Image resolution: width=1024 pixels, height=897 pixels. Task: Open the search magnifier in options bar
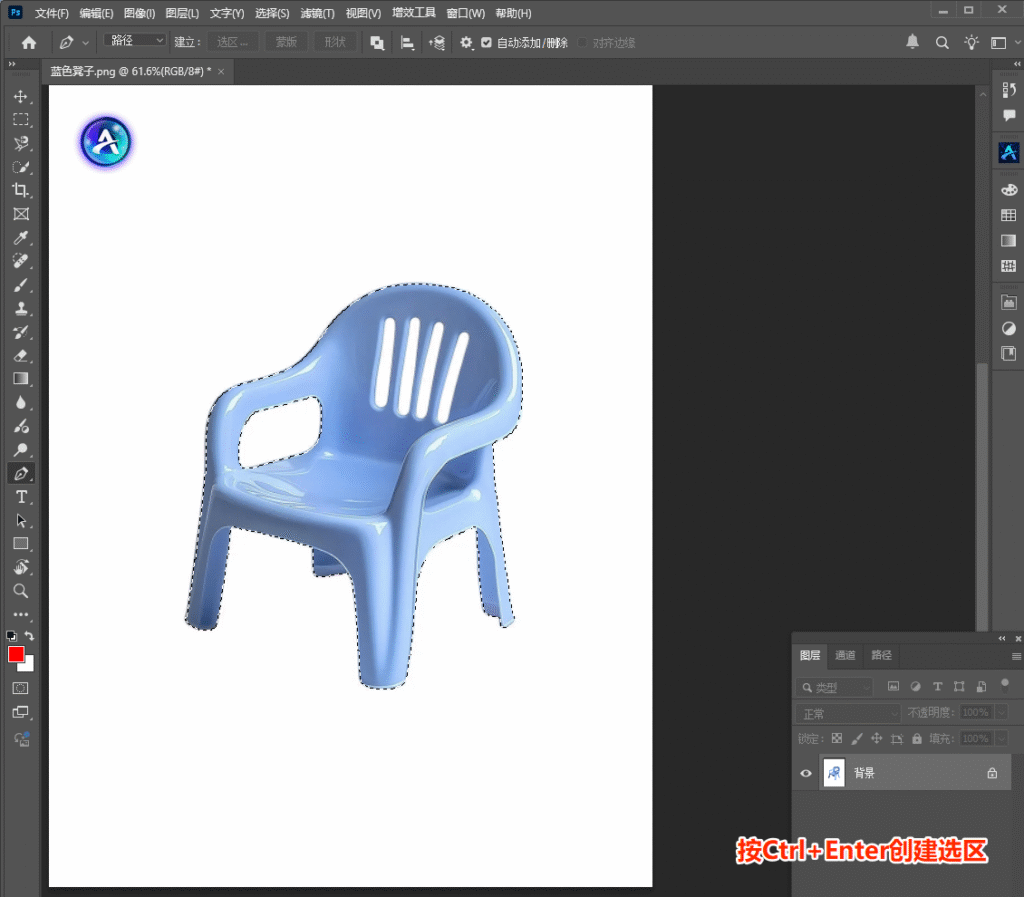[x=942, y=43]
